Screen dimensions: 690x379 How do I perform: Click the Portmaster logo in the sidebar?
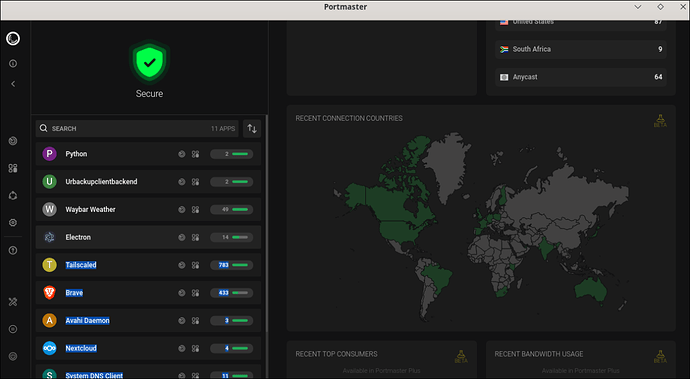(13, 38)
